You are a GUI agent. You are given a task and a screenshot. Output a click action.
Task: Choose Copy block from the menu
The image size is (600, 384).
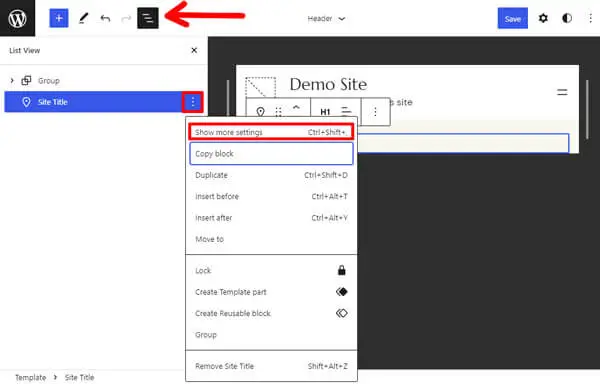click(271, 154)
